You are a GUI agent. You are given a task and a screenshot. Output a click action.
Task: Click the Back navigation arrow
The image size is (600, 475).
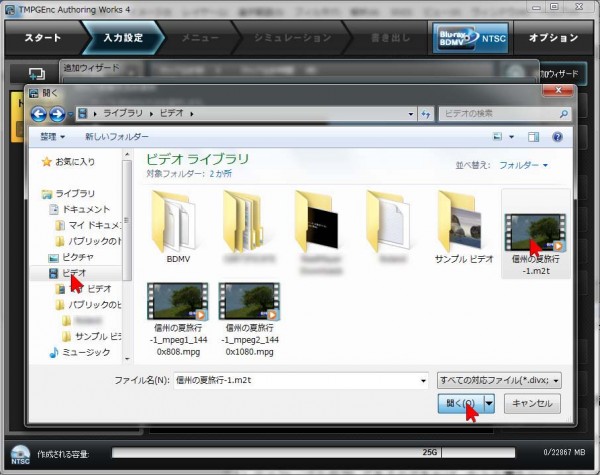41,114
